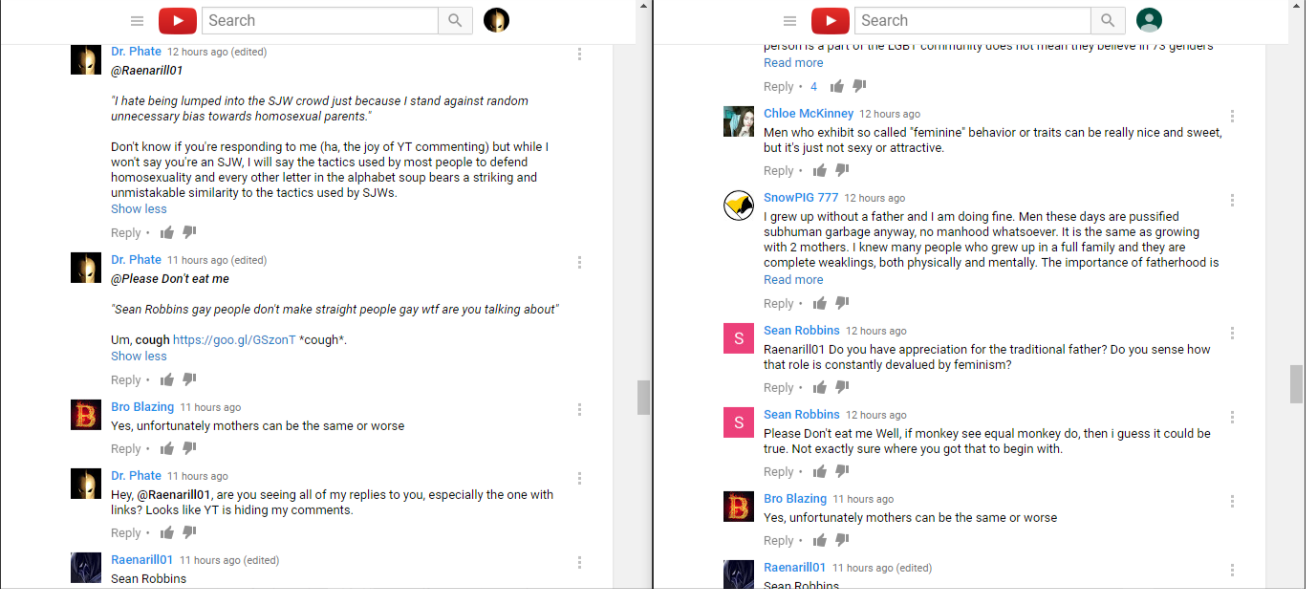This screenshot has height=589, width=1306.
Task: Click Chloe McKinney's profile picture
Action: pyautogui.click(x=738, y=122)
